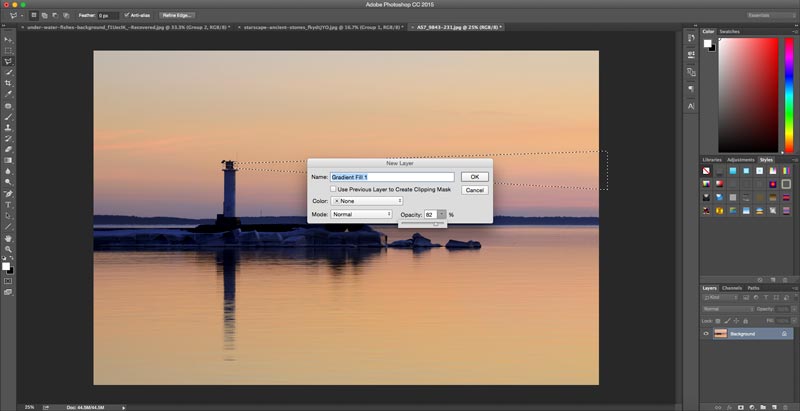Select the Type tool

[x=8, y=205]
